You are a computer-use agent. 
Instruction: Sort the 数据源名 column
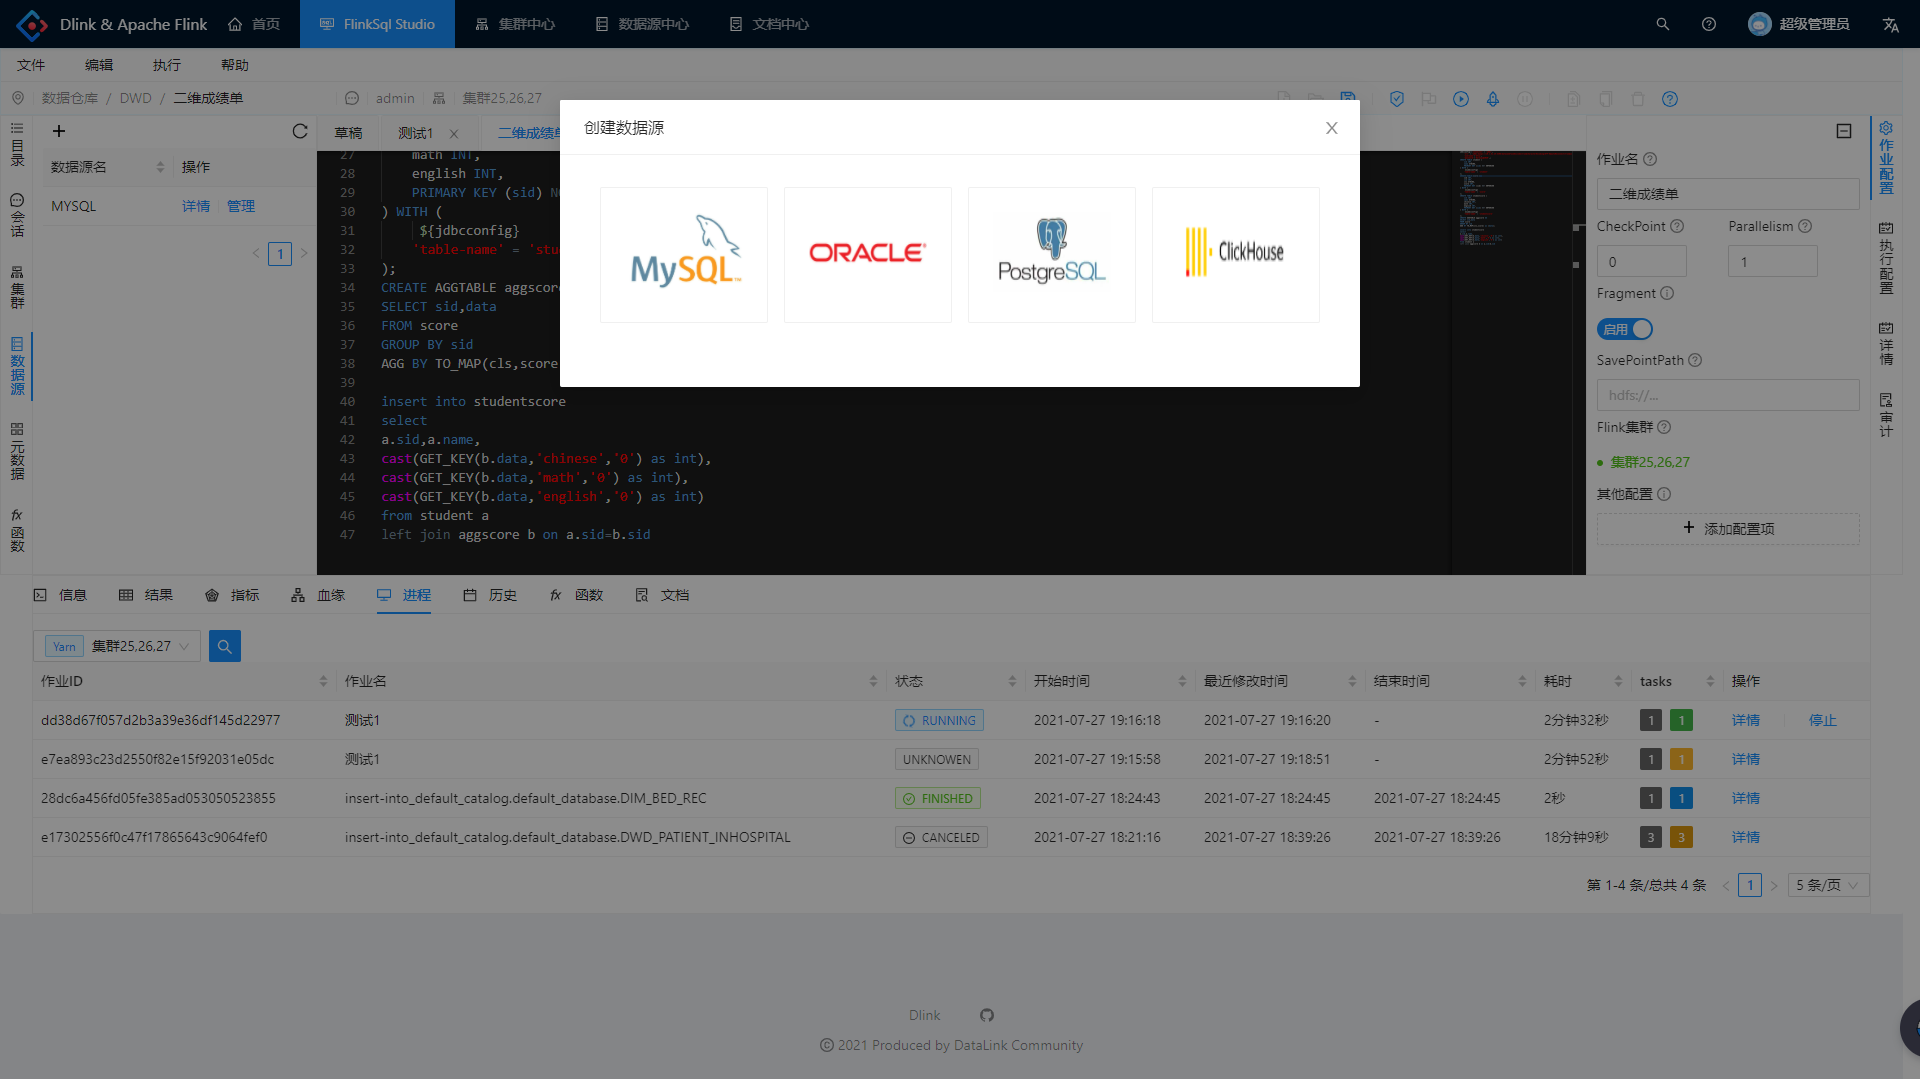[160, 167]
